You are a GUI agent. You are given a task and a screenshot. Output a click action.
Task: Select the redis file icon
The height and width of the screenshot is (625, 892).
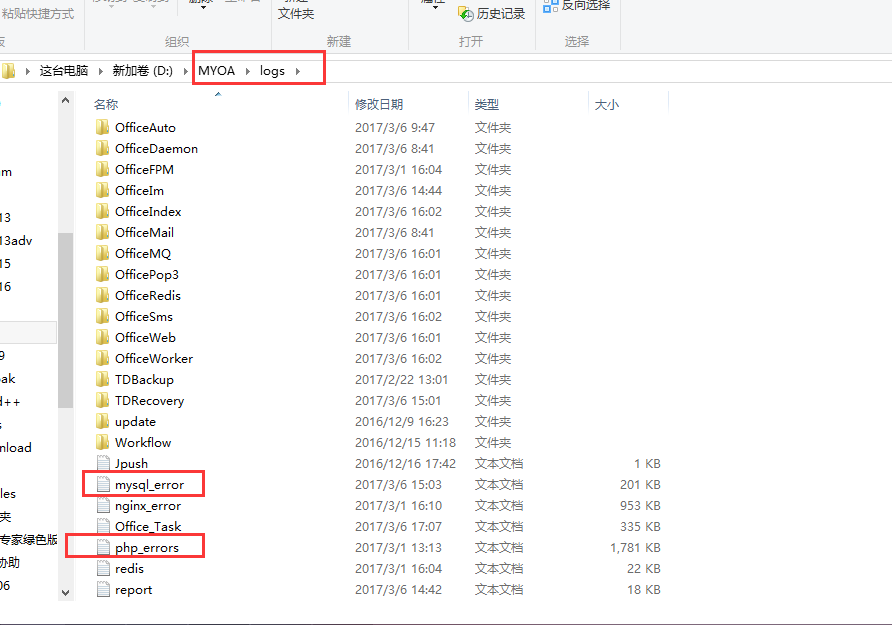[x=102, y=569]
